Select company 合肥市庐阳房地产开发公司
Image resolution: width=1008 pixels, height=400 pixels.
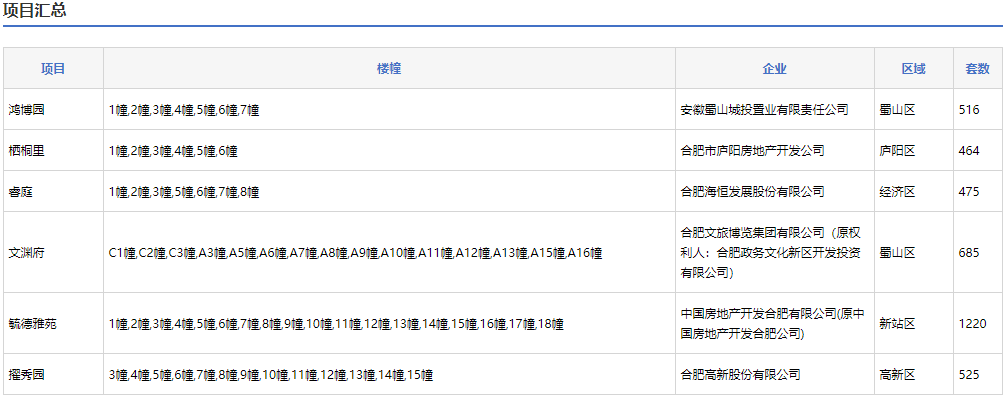click(752, 150)
